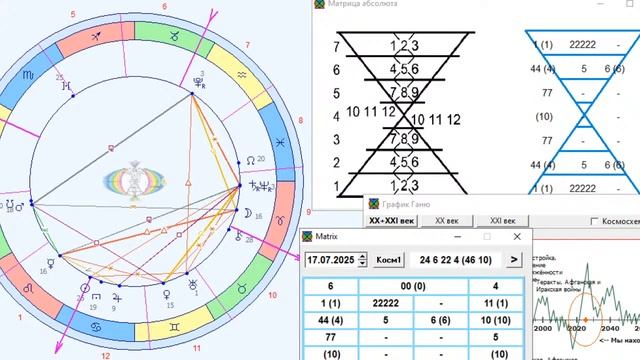640x360 pixels.
Task: Click the Cancer sign segment
Action: click(96, 327)
